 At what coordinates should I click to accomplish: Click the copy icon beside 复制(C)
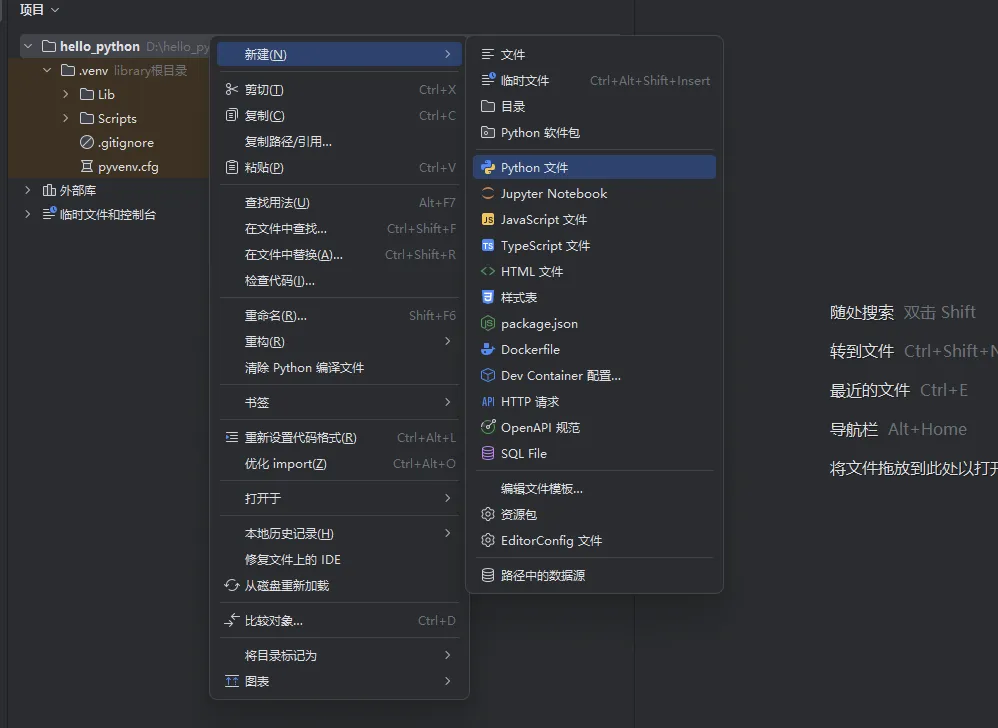tap(232, 115)
